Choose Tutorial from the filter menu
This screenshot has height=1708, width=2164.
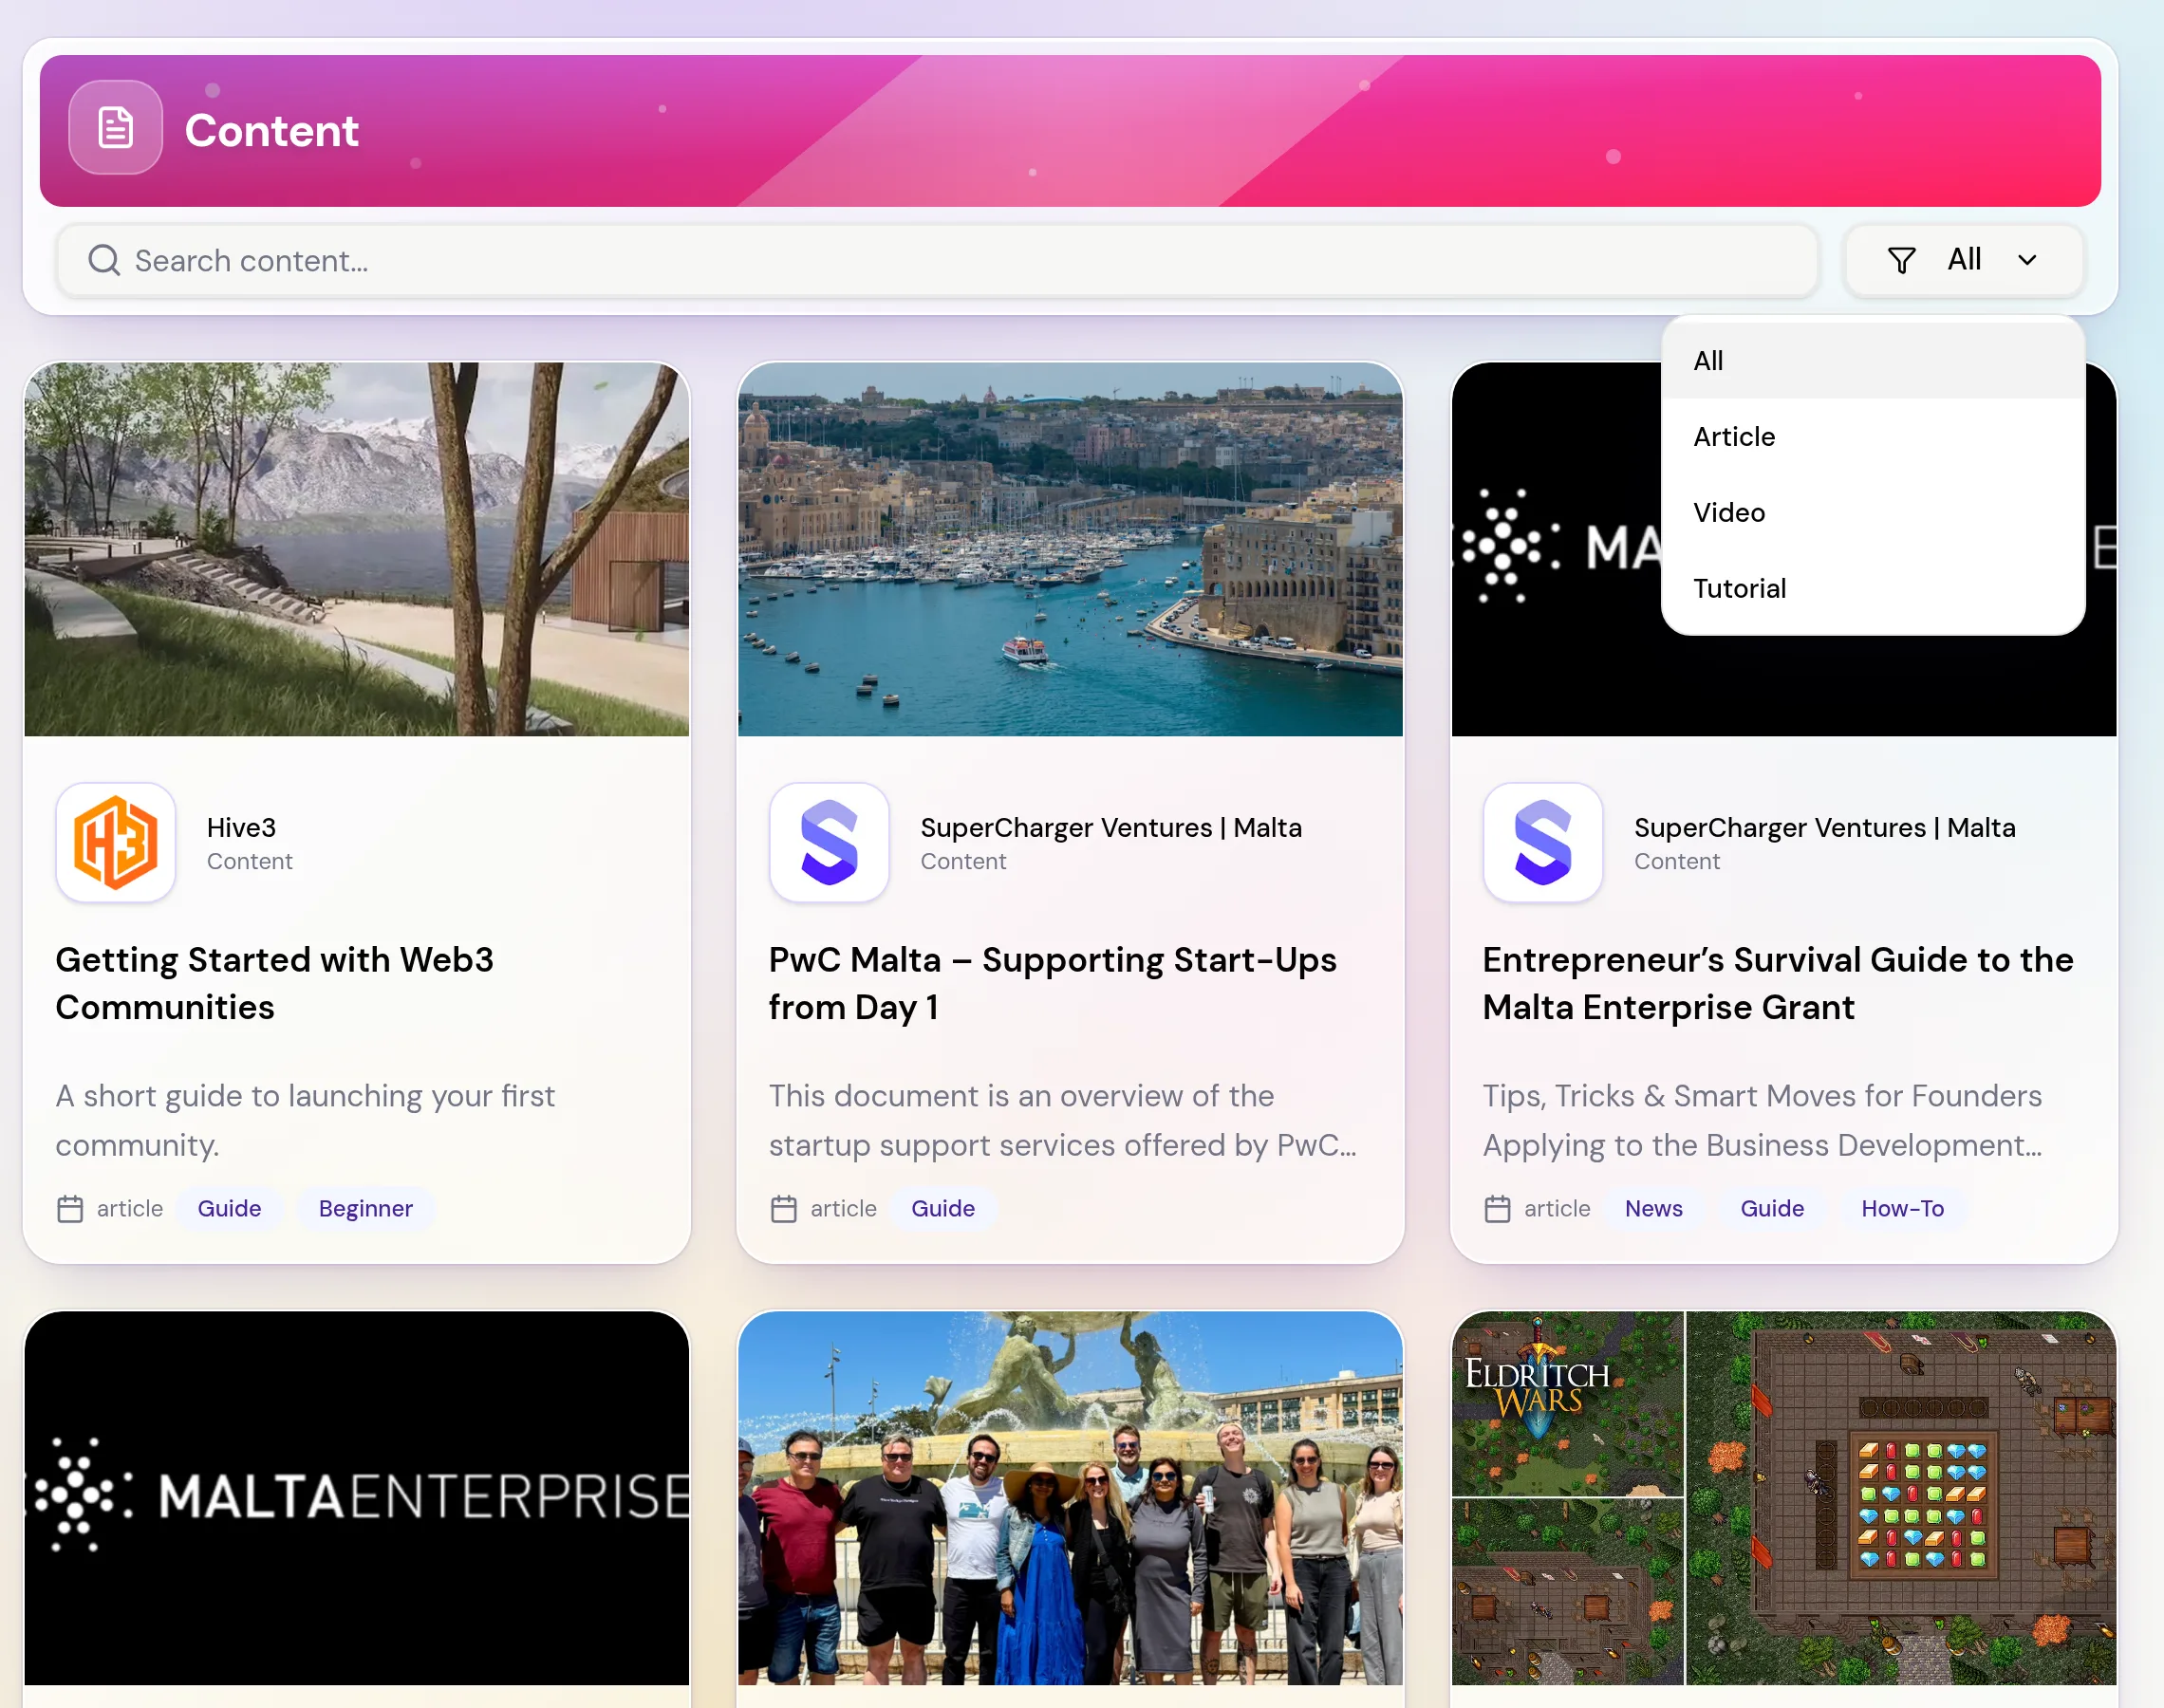(x=1872, y=589)
